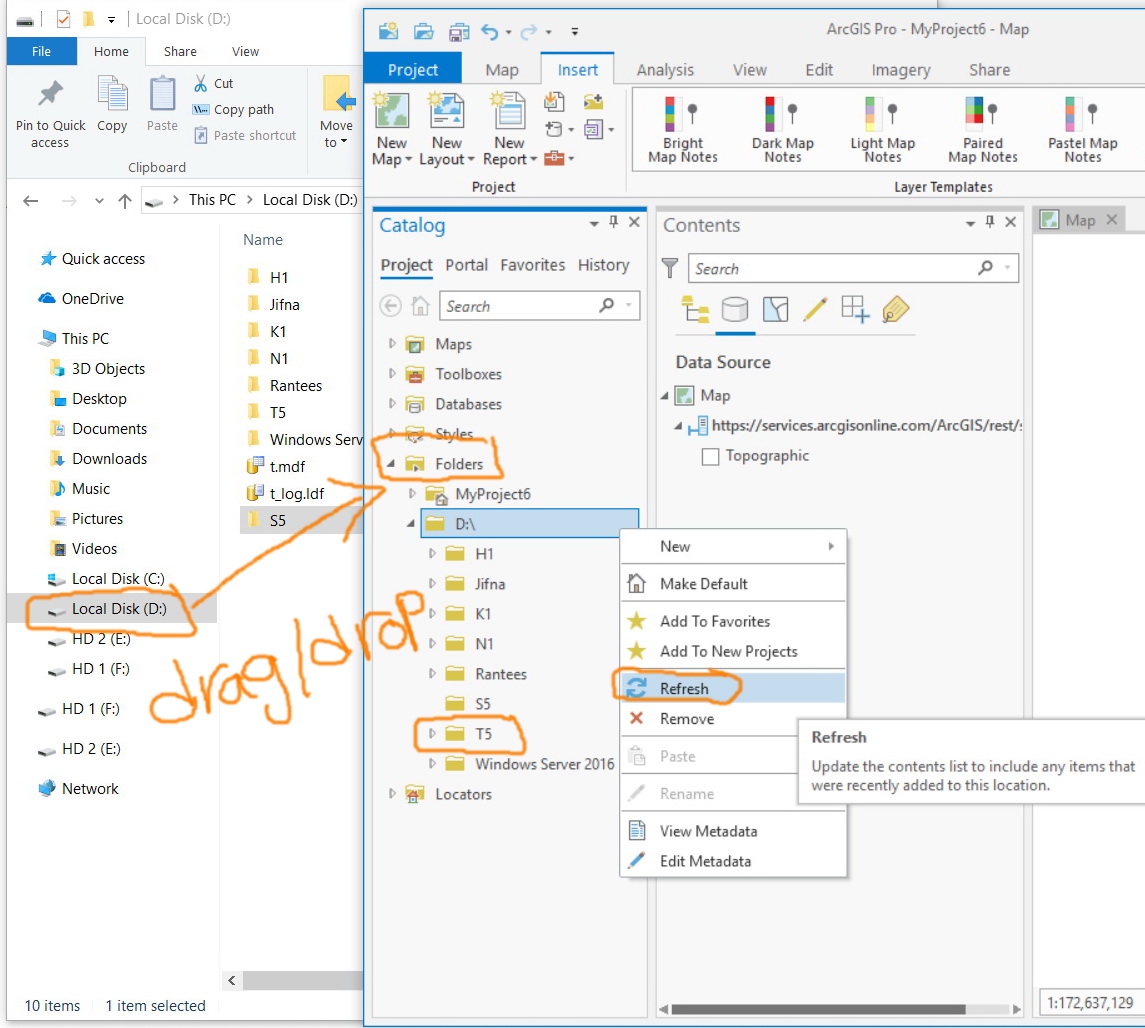Image resolution: width=1145 pixels, height=1028 pixels.
Task: Open the Catalog pane options dropdown
Action: 594,223
